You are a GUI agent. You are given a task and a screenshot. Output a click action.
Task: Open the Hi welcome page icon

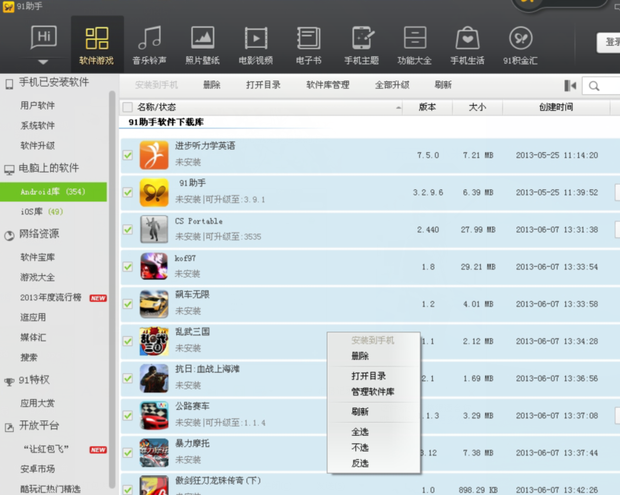tap(44, 38)
